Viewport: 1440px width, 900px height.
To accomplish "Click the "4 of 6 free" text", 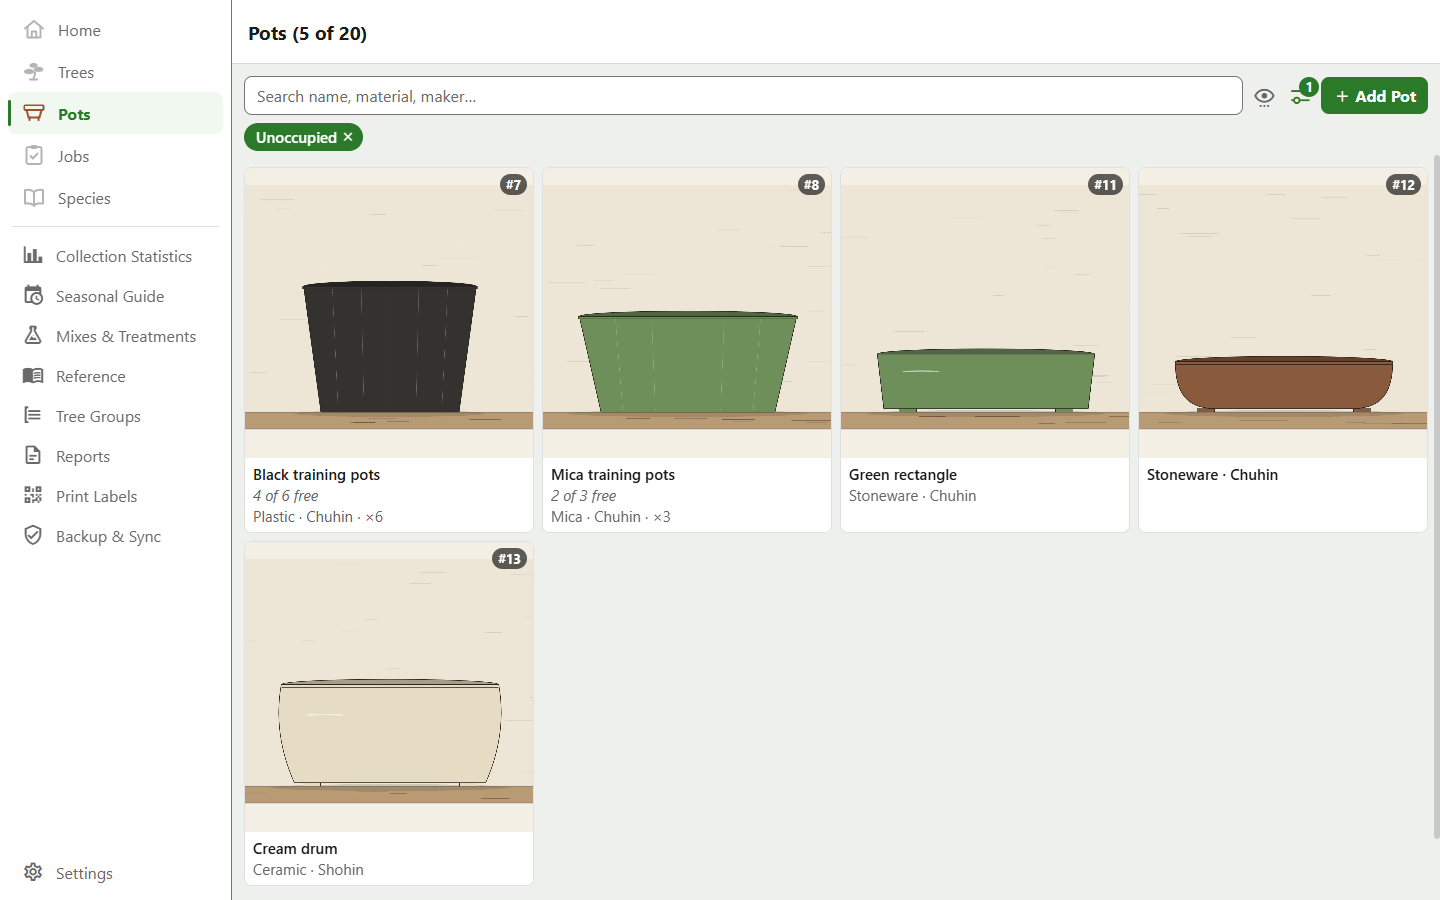I will pos(286,496).
